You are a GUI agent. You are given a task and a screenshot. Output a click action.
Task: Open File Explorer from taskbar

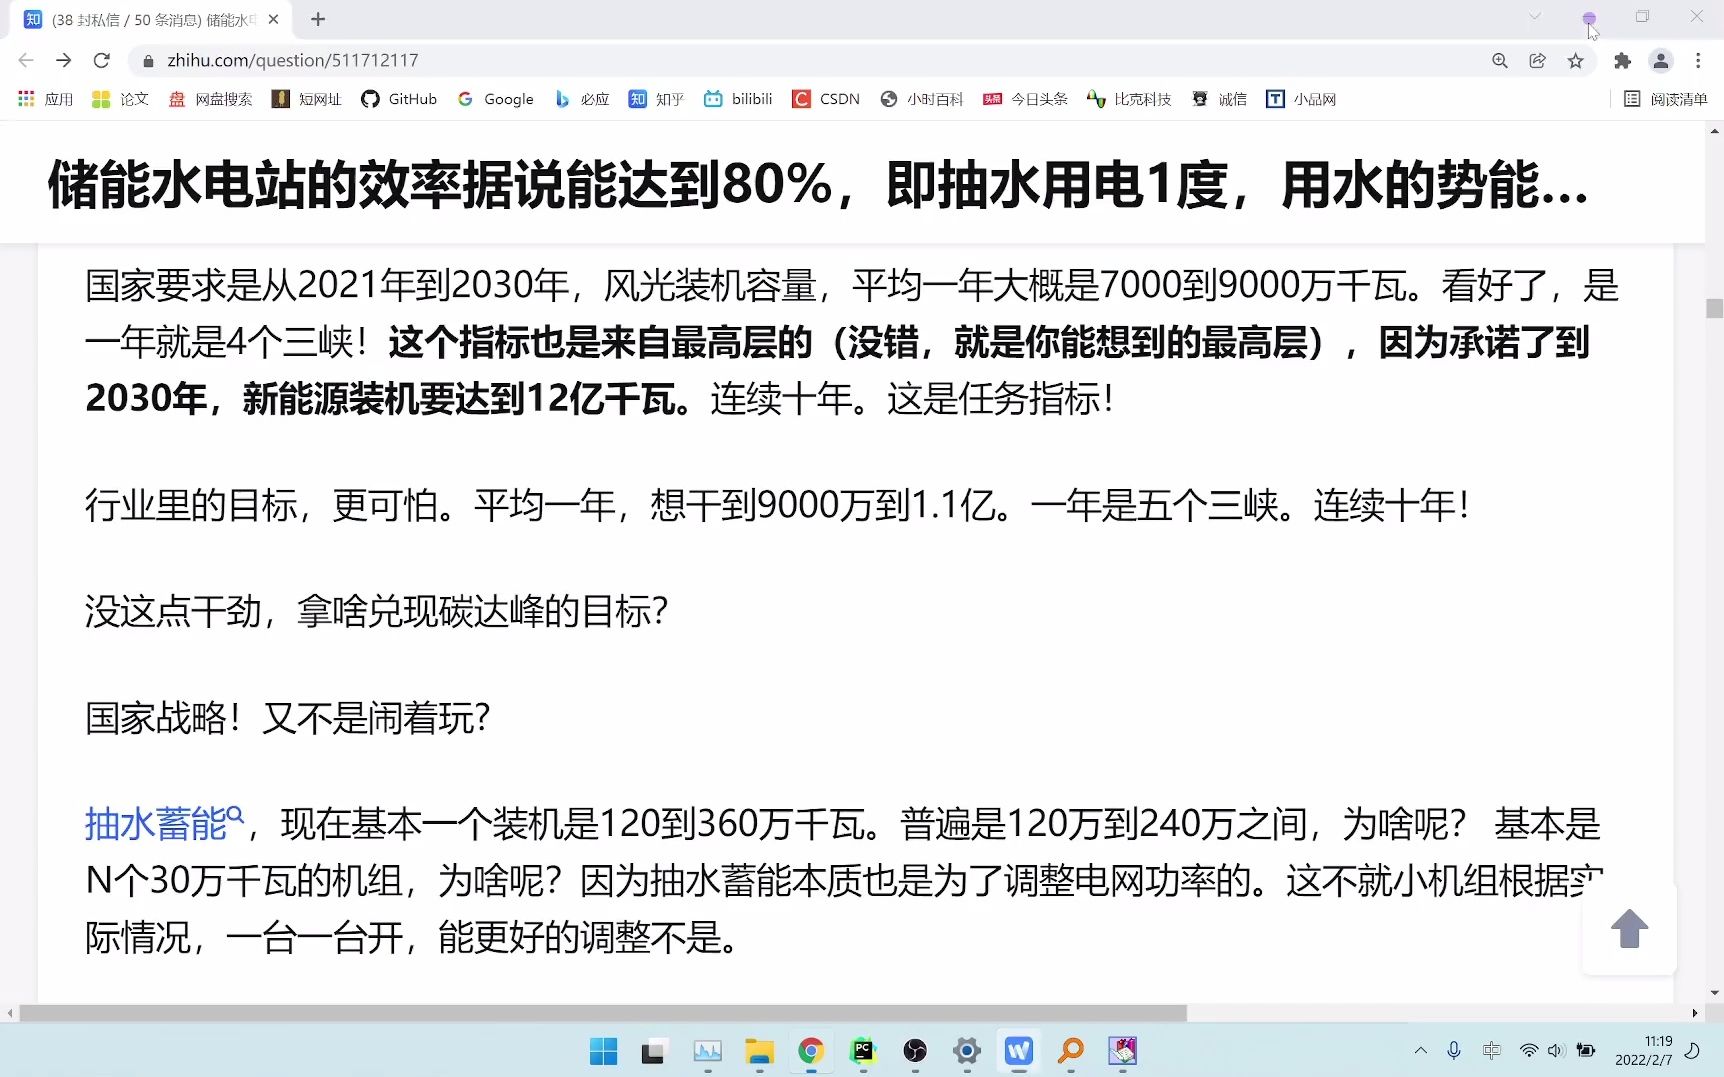click(759, 1051)
